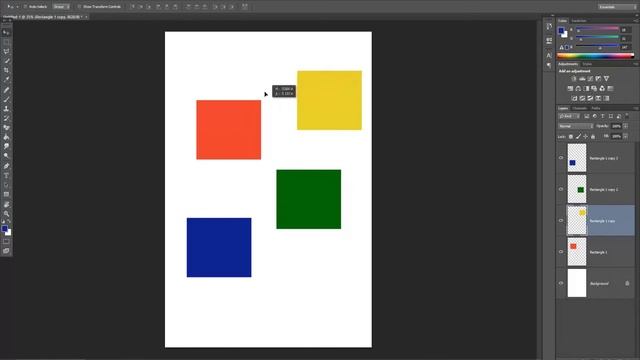Add a Vibrance adjustment
640x360 pixels.
pyautogui.click(x=607, y=78)
